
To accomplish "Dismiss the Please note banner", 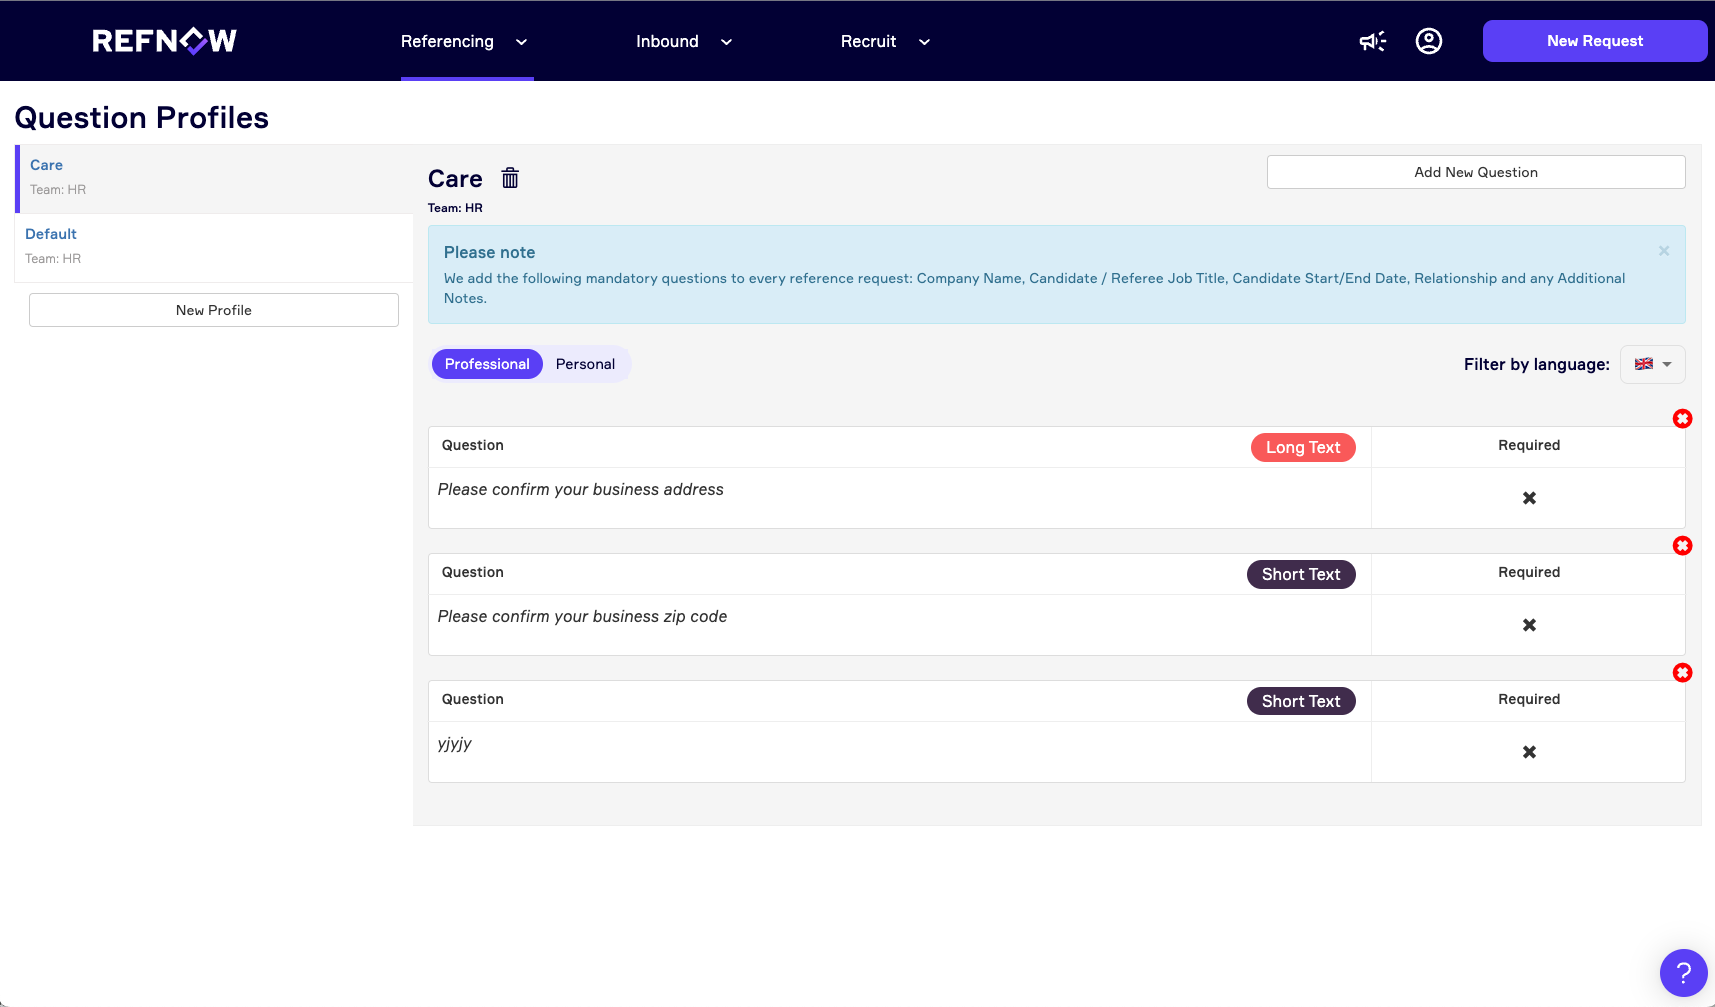I will pyautogui.click(x=1663, y=251).
